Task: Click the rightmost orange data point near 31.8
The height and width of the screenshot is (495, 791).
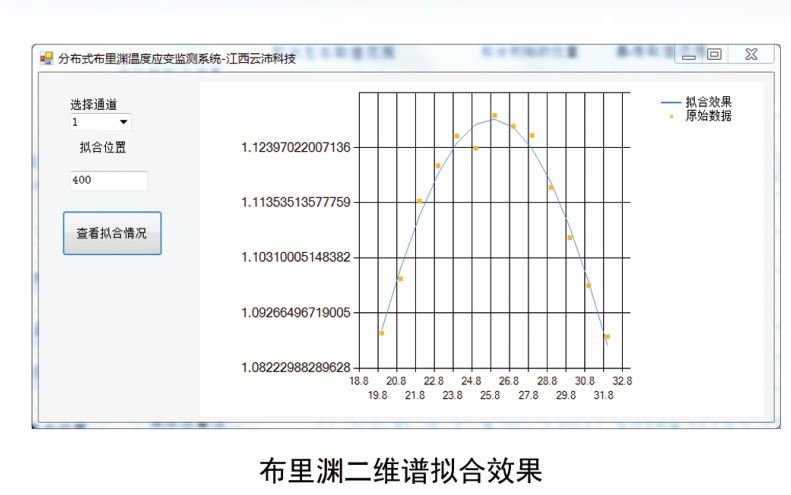Action: (x=607, y=336)
